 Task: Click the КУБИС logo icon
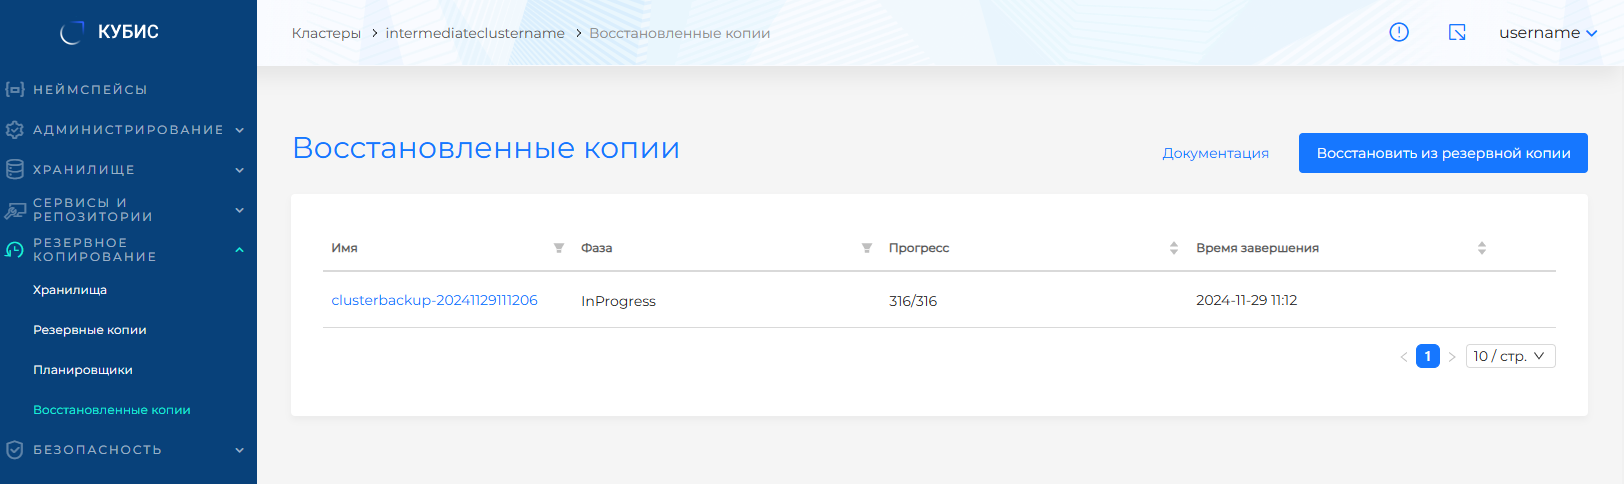pyautogui.click(x=72, y=32)
